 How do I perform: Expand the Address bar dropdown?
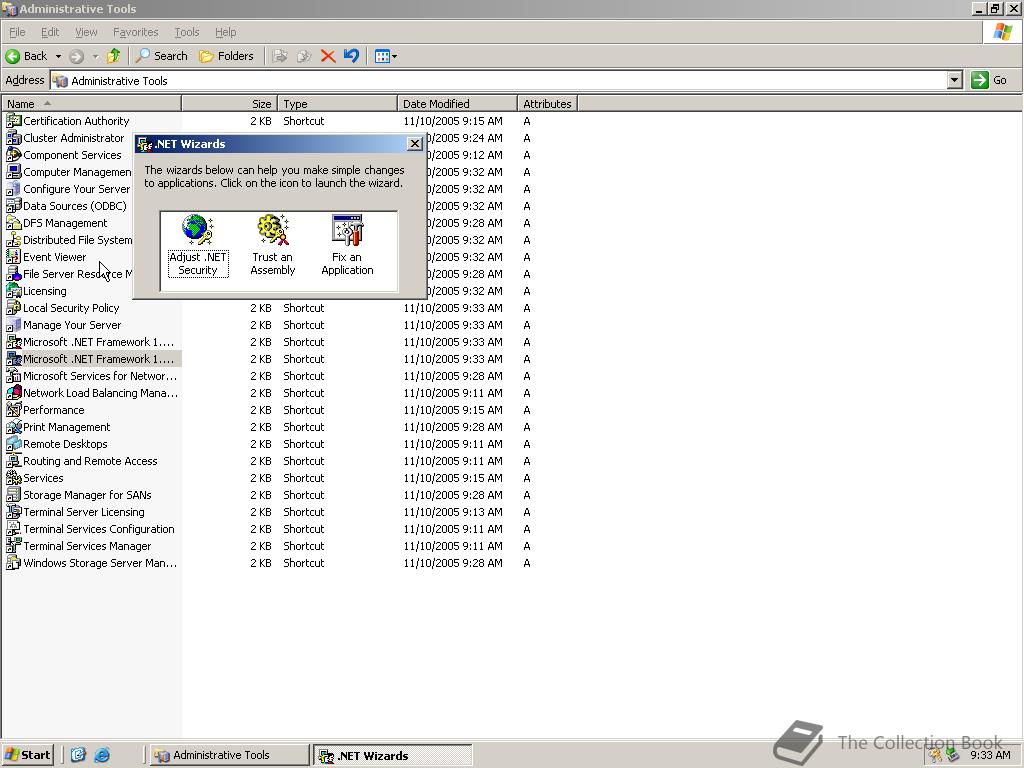coord(955,80)
